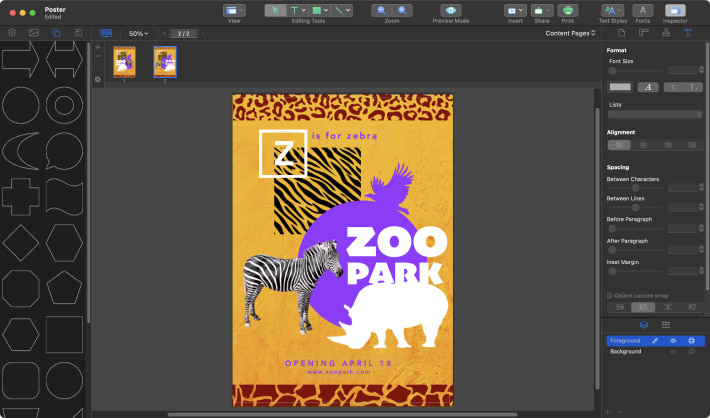This screenshot has height=418, width=710.
Task: Align text left
Action: tap(619, 145)
